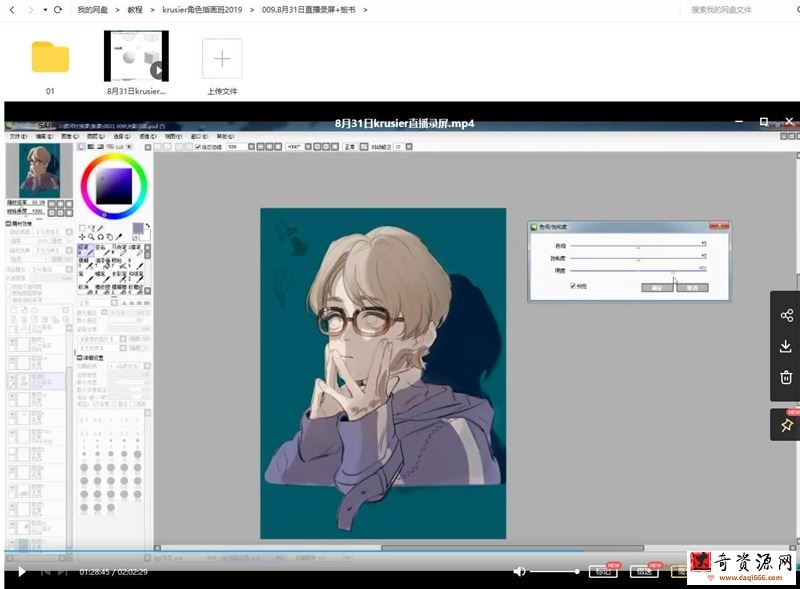The image size is (800, 589).
Task: Click the zoom percentage field in toolbar
Action: [x=235, y=146]
